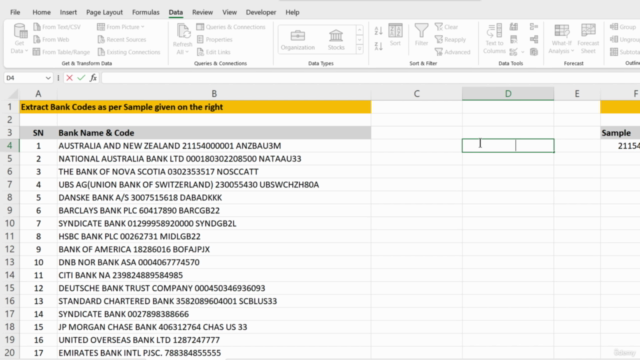Image resolution: width=640 pixels, height=360 pixels.
Task: Sort A to Z ascending
Action: (378, 31)
